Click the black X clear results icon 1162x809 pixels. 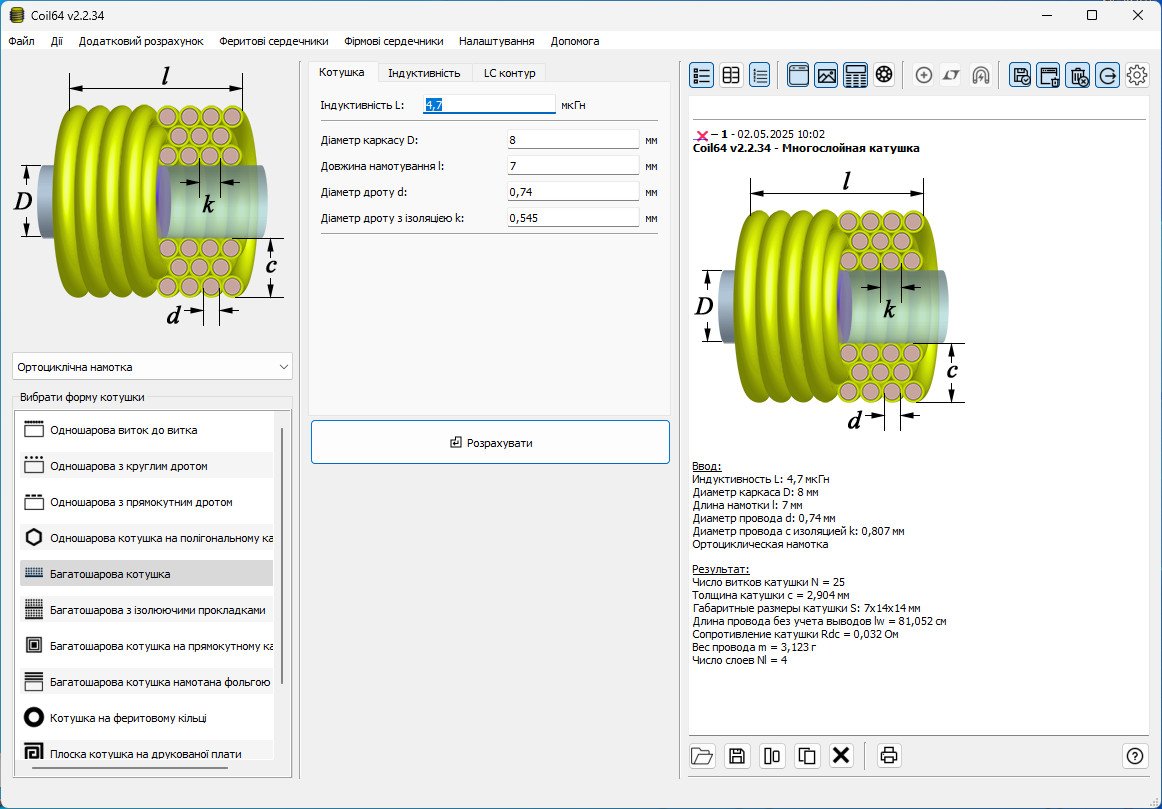coord(841,756)
